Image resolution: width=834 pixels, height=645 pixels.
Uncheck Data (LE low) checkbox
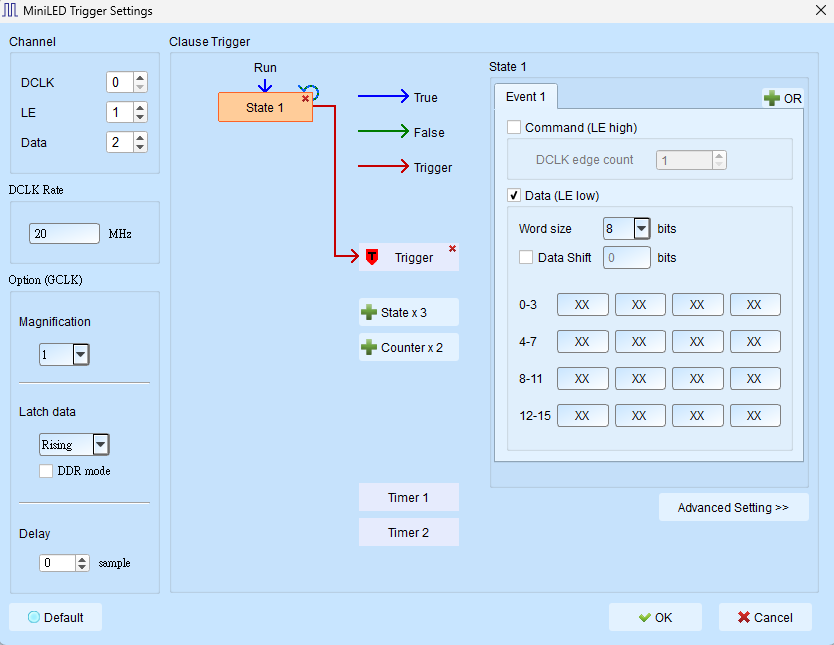[514, 195]
